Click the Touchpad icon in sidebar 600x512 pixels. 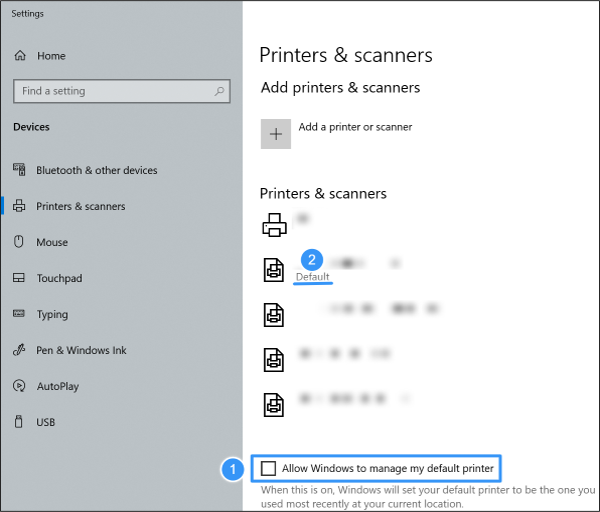coord(18,278)
